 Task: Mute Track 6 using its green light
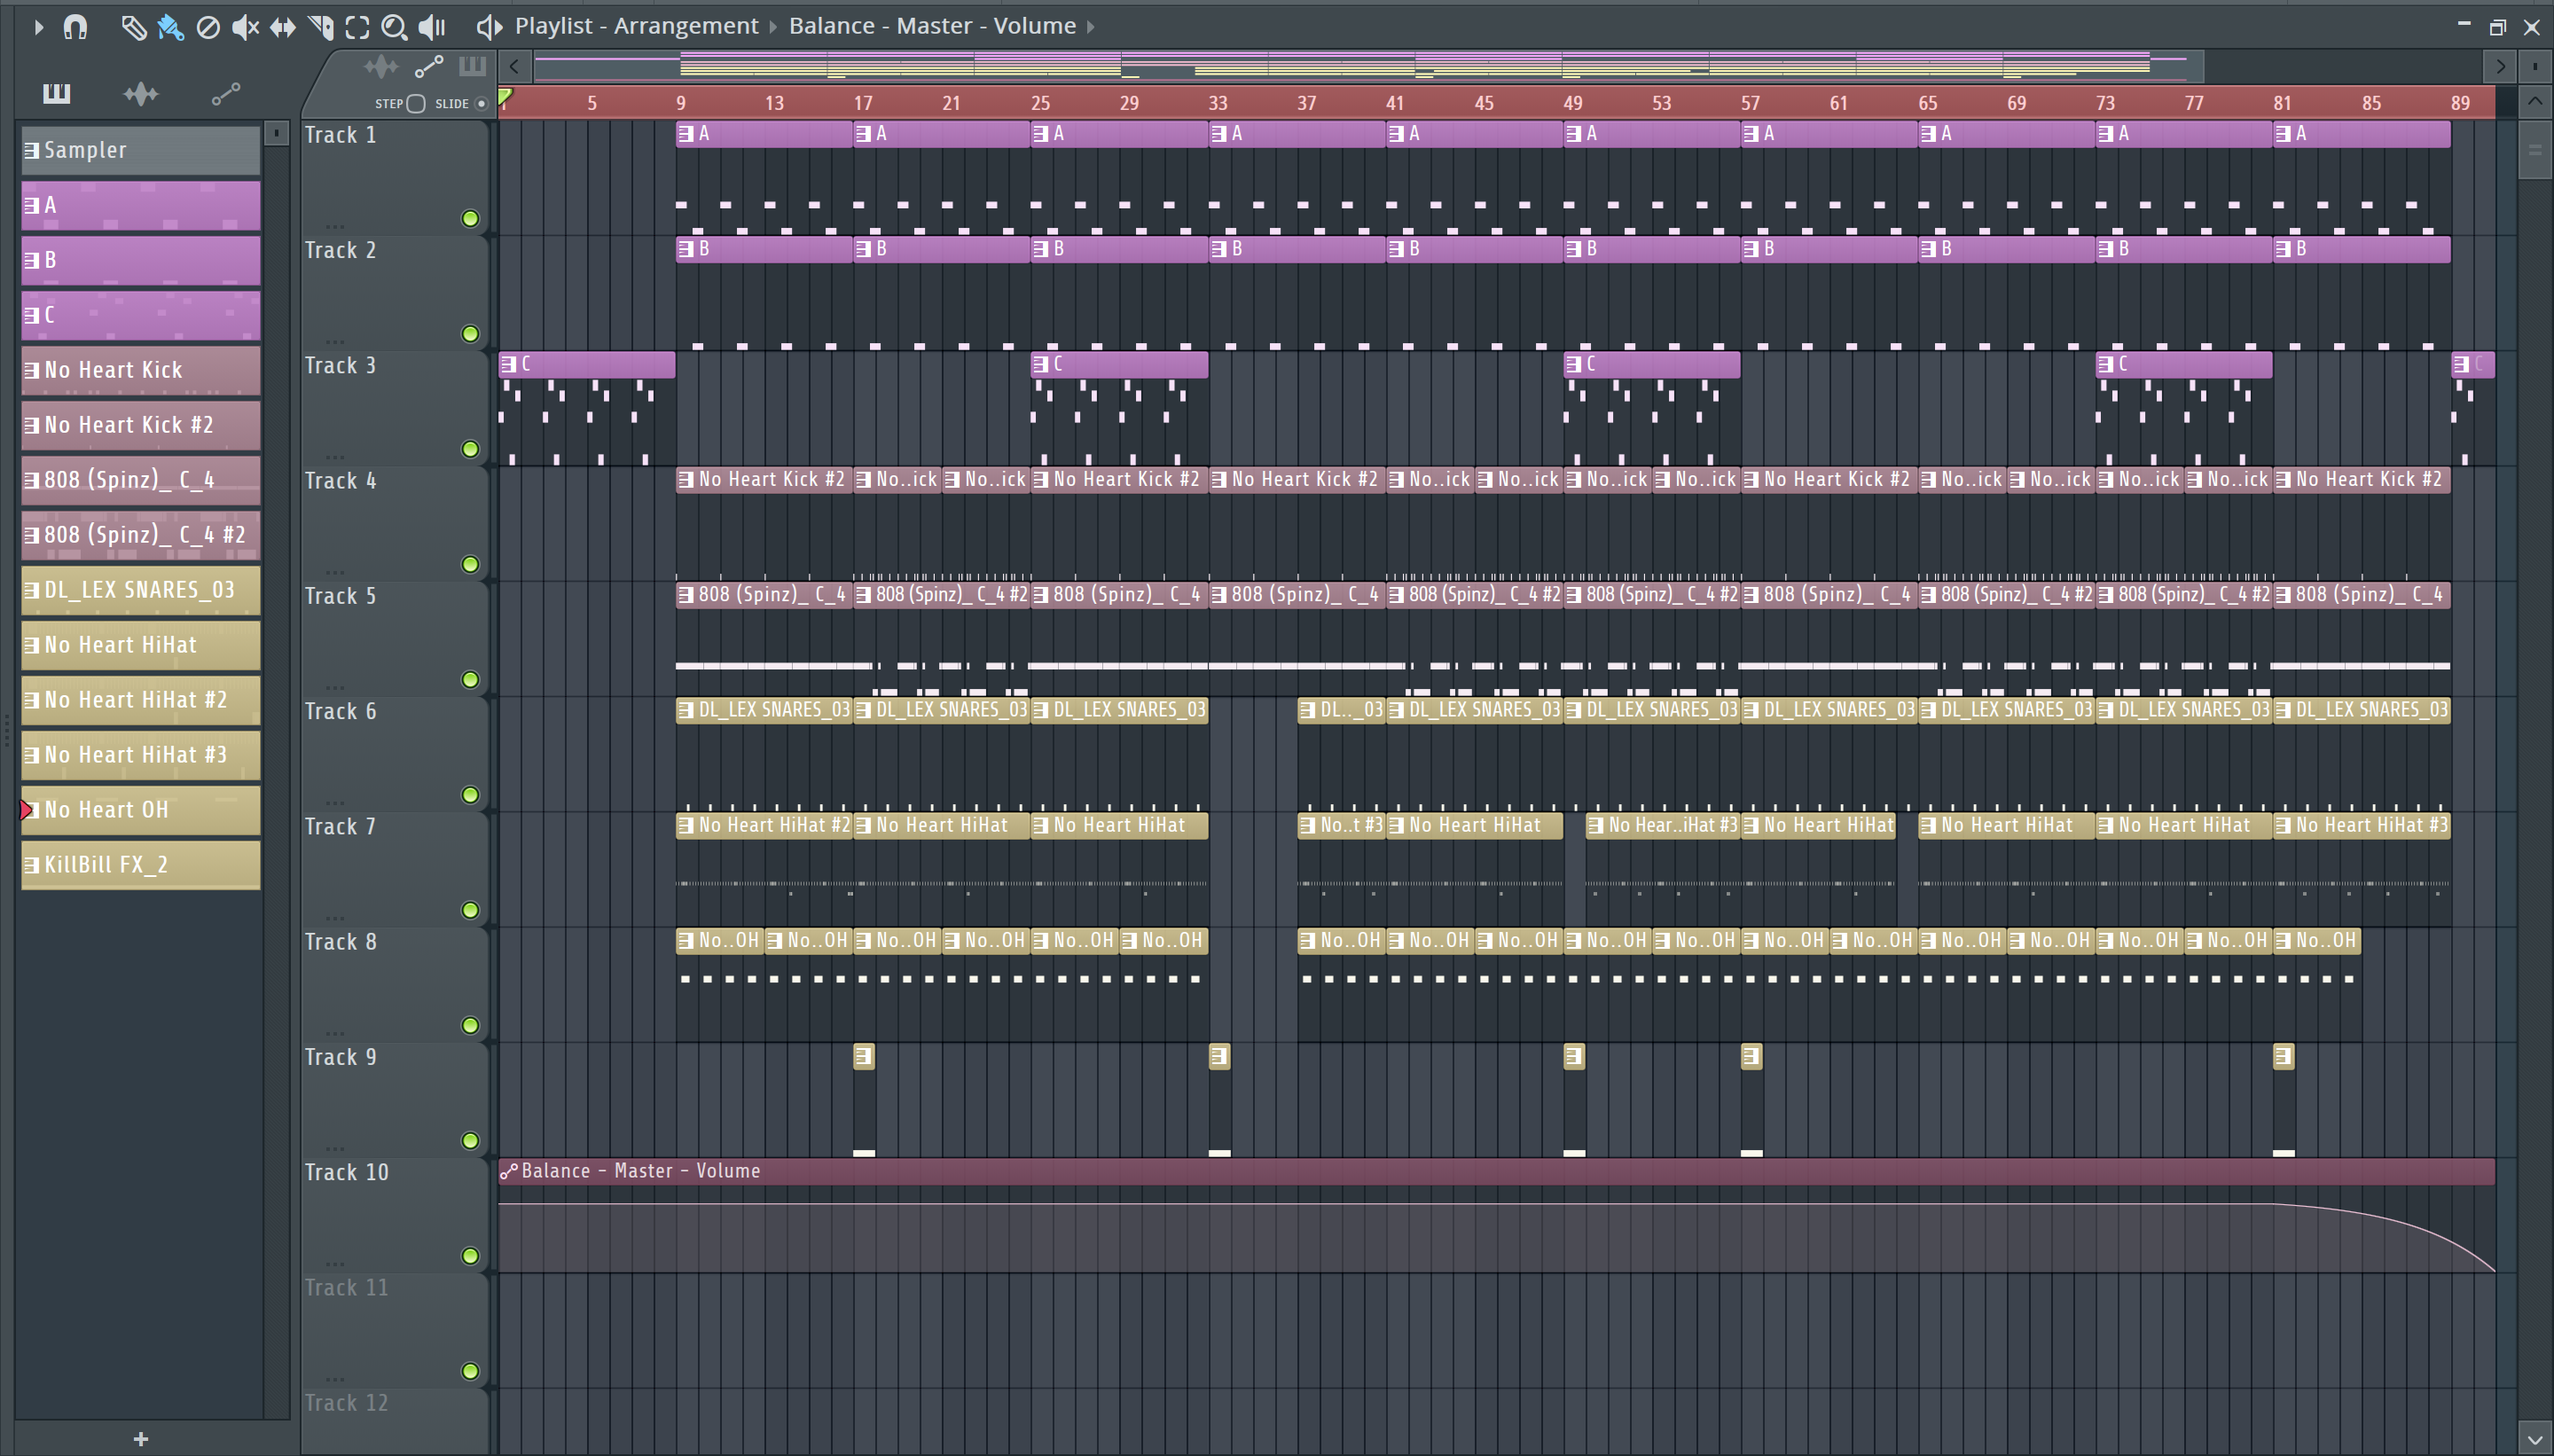point(470,795)
